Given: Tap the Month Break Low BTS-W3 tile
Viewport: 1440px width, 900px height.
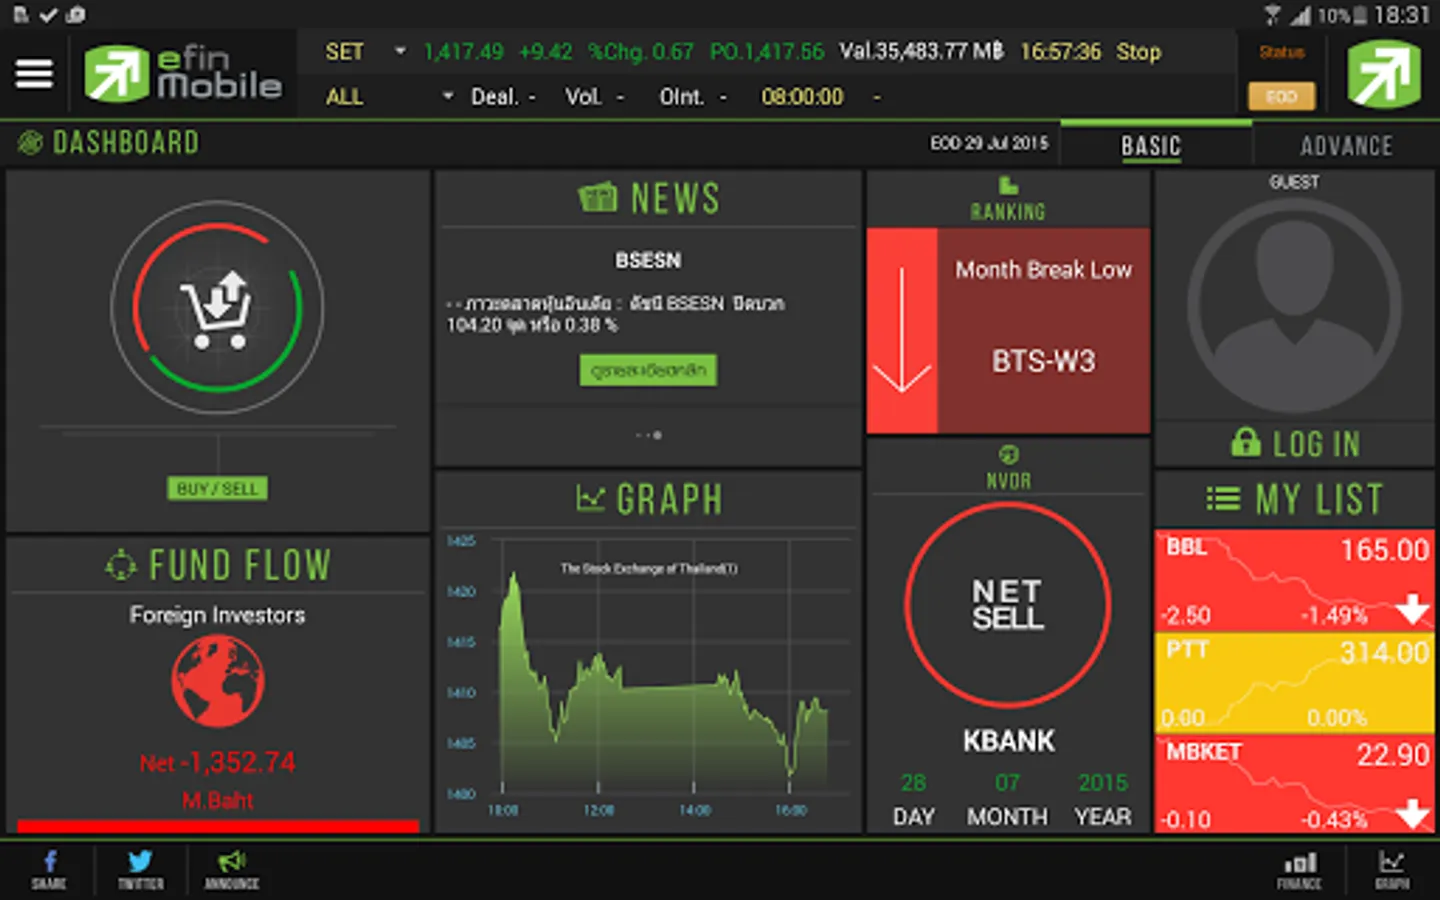Looking at the screenshot, I should [x=1044, y=331].
